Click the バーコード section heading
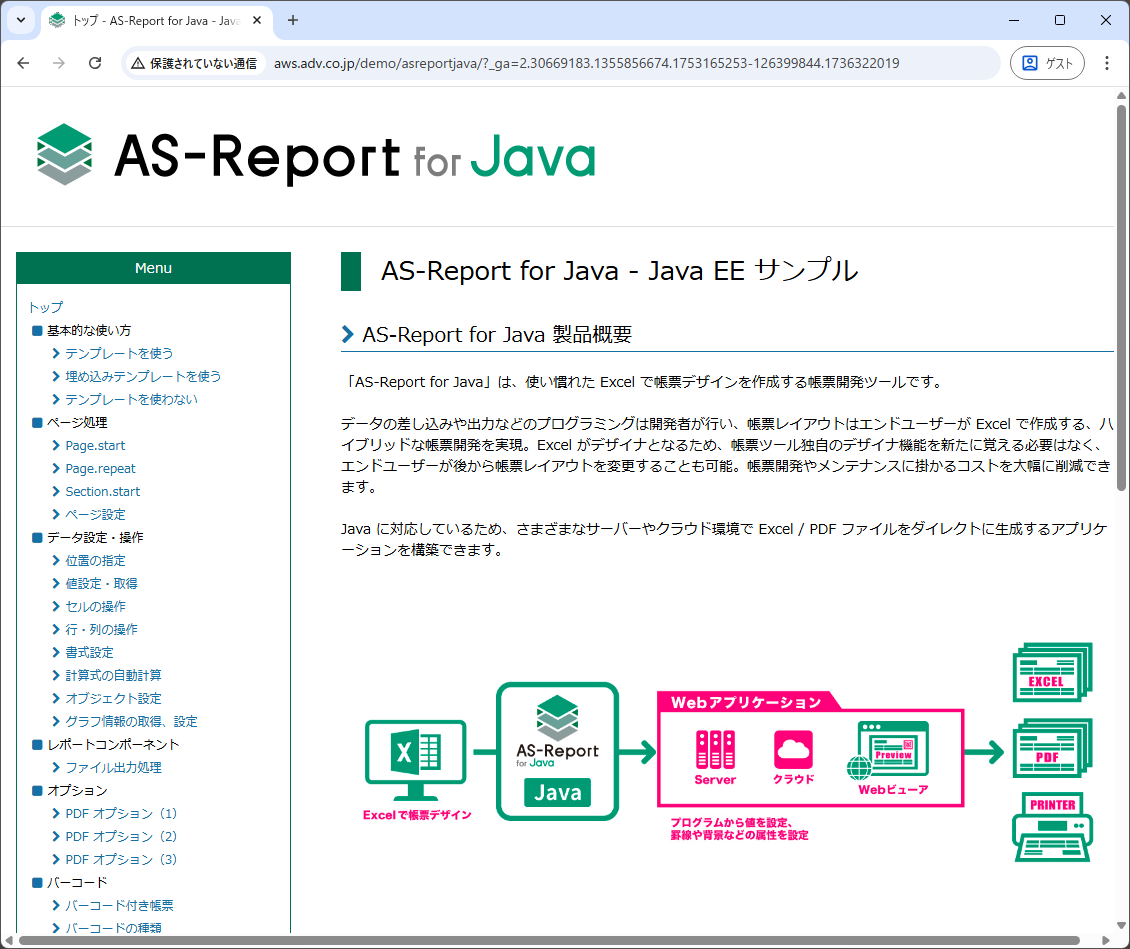 pyautogui.click(x=77, y=883)
